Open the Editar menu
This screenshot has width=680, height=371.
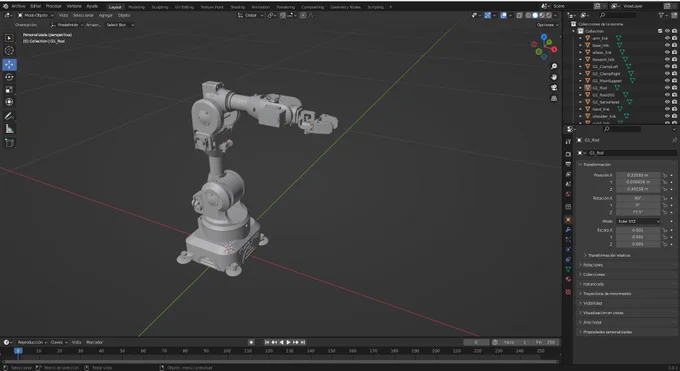(x=36, y=6)
